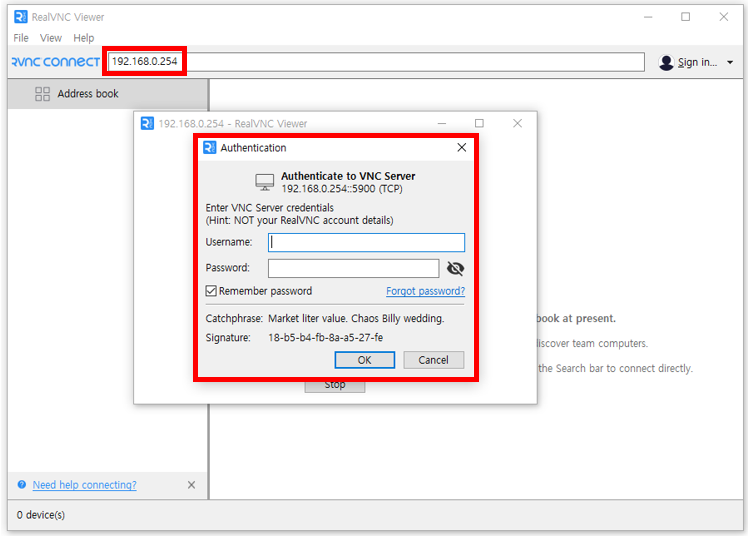Click the VNC Server computer monitor icon
The width and height of the screenshot is (751, 537).
pyautogui.click(x=264, y=182)
